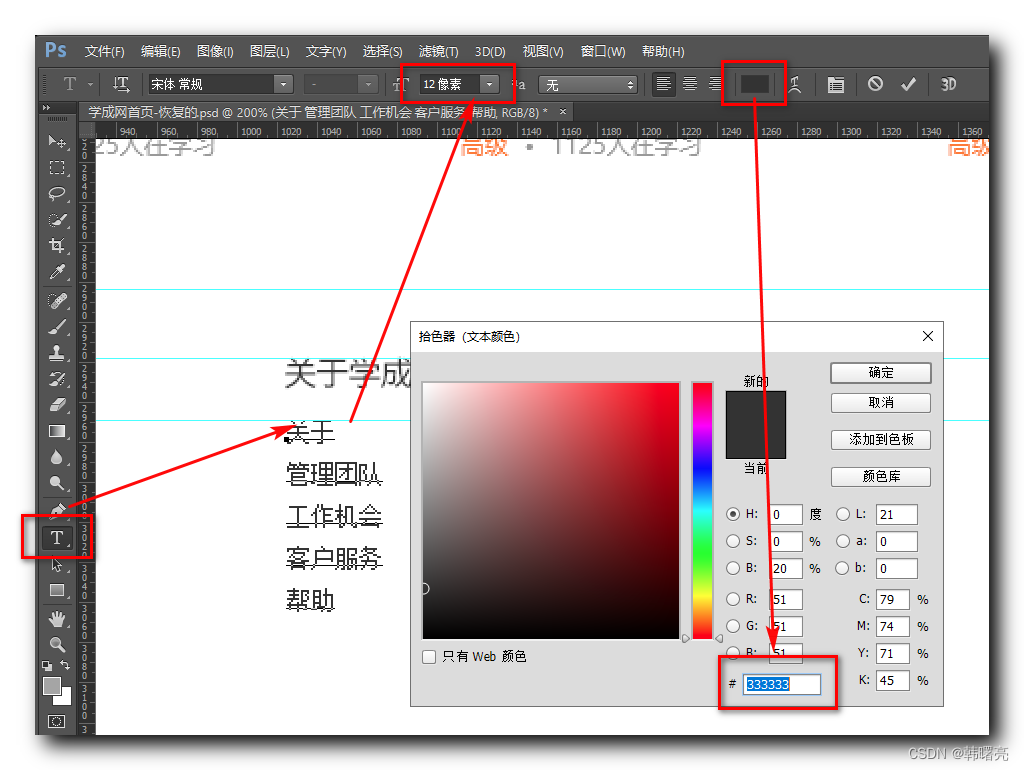Select the Move tool

[x=57, y=142]
